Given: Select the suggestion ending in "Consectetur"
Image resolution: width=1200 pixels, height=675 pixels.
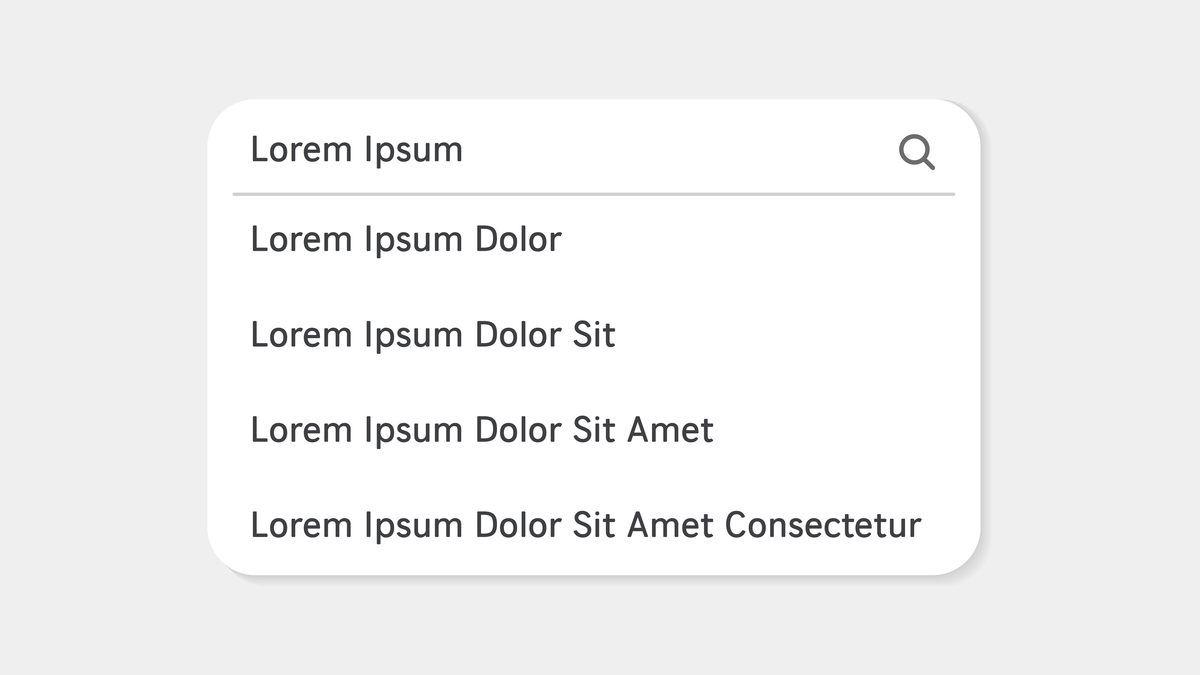Looking at the screenshot, I should pos(585,525).
